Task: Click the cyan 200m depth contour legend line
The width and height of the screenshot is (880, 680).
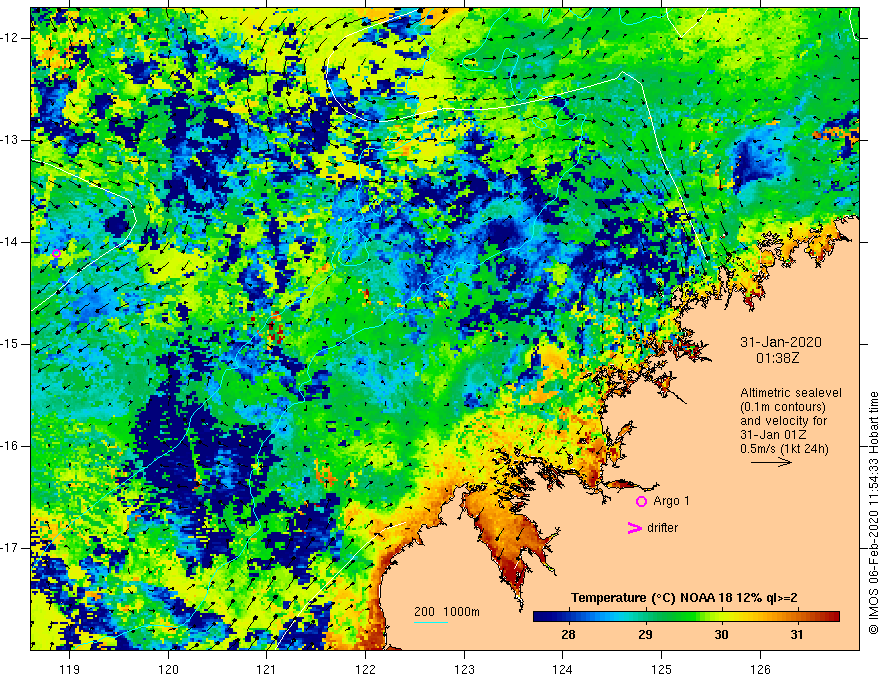Action: click(x=431, y=622)
